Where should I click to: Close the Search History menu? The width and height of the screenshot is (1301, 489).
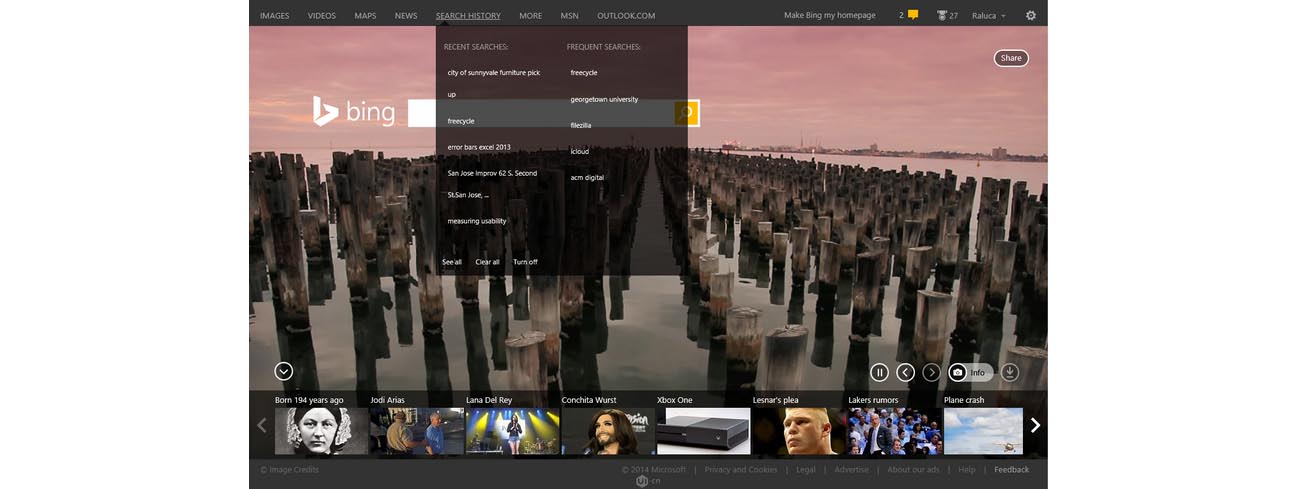point(468,16)
